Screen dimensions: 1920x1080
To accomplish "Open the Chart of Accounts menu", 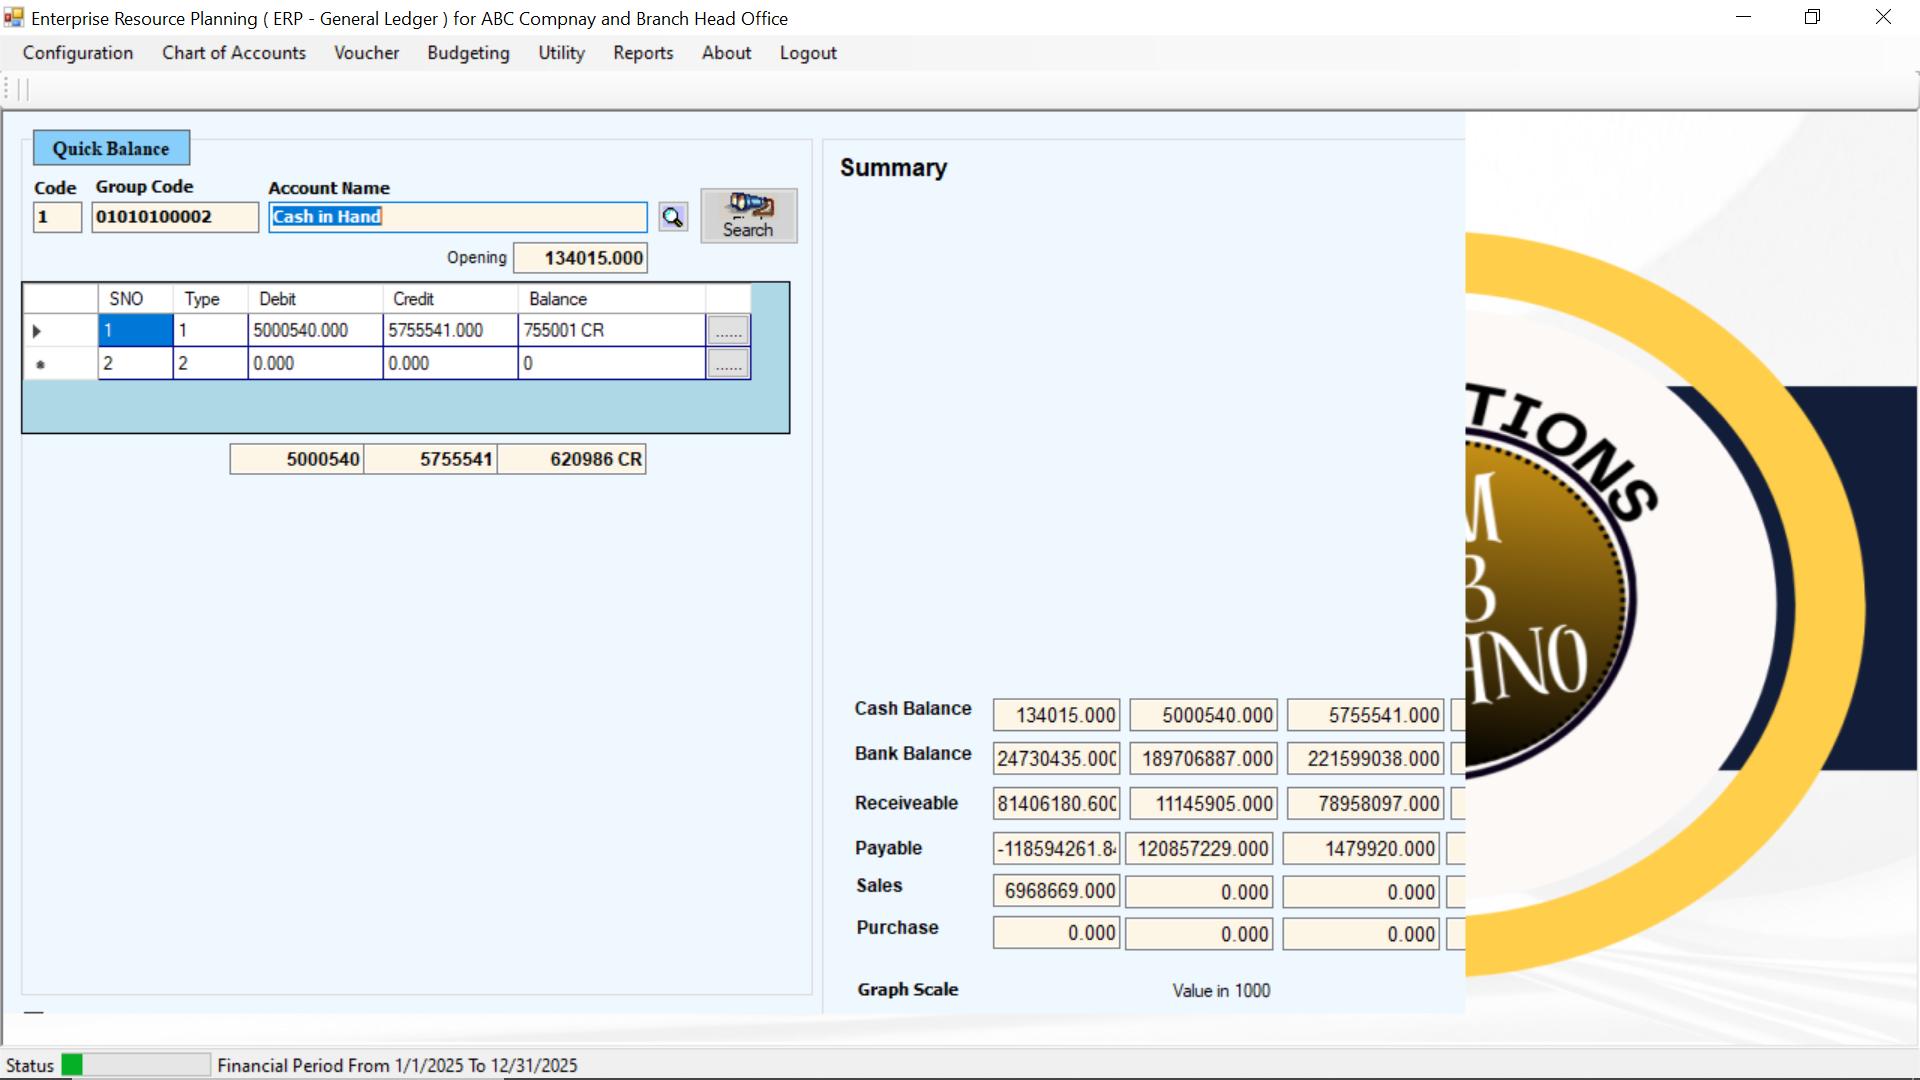I will pyautogui.click(x=234, y=53).
